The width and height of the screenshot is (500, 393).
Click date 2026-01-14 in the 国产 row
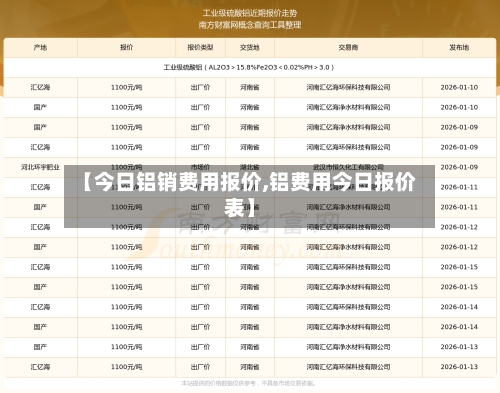(x=459, y=327)
